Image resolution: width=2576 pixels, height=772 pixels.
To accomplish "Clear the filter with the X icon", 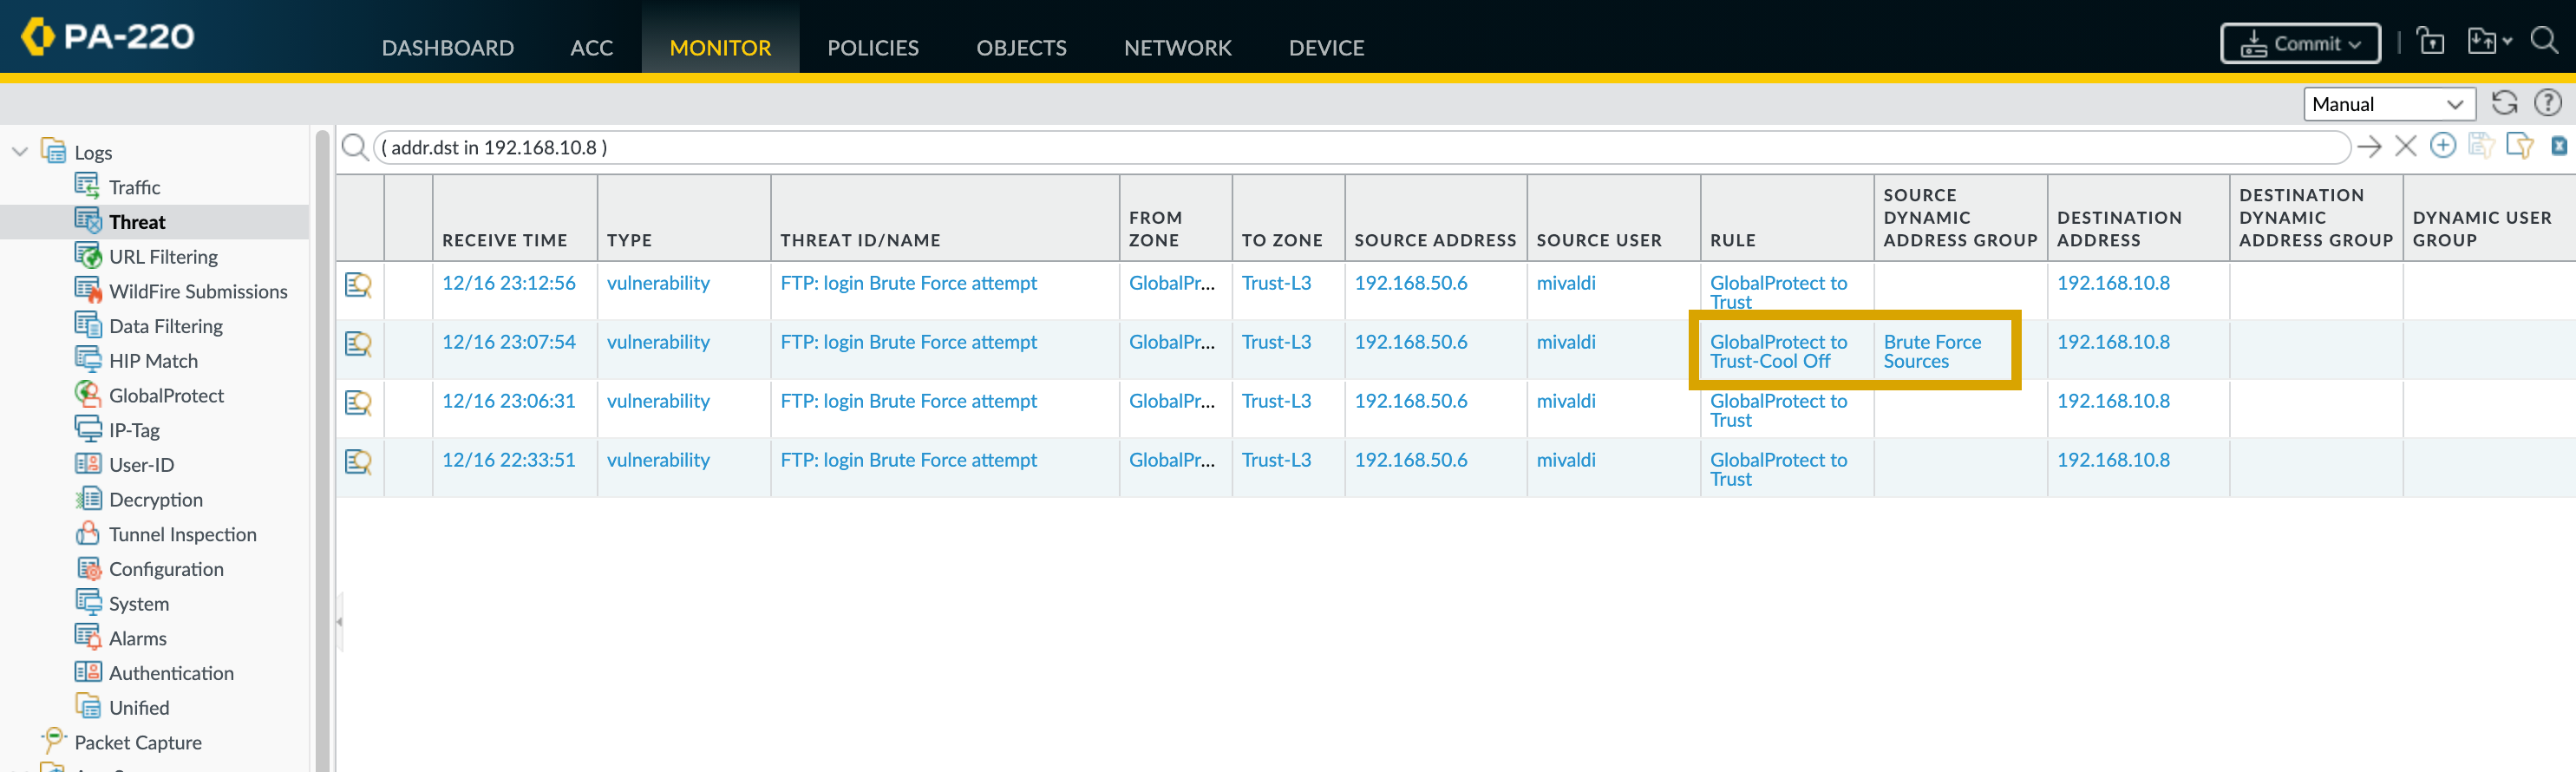I will [x=2406, y=147].
